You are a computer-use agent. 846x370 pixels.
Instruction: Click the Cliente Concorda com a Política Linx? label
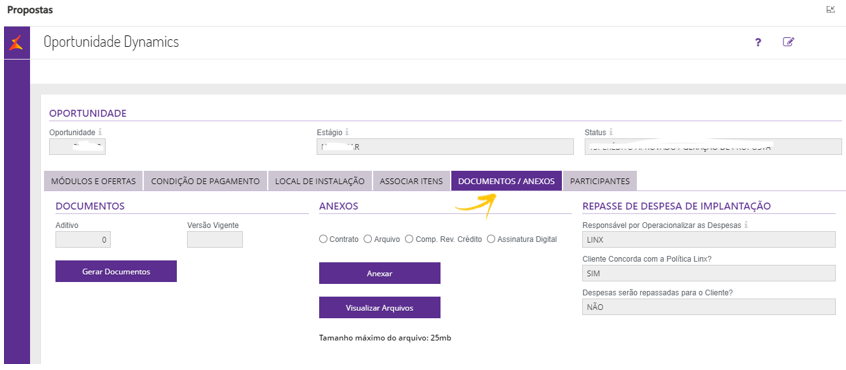[x=647, y=259]
